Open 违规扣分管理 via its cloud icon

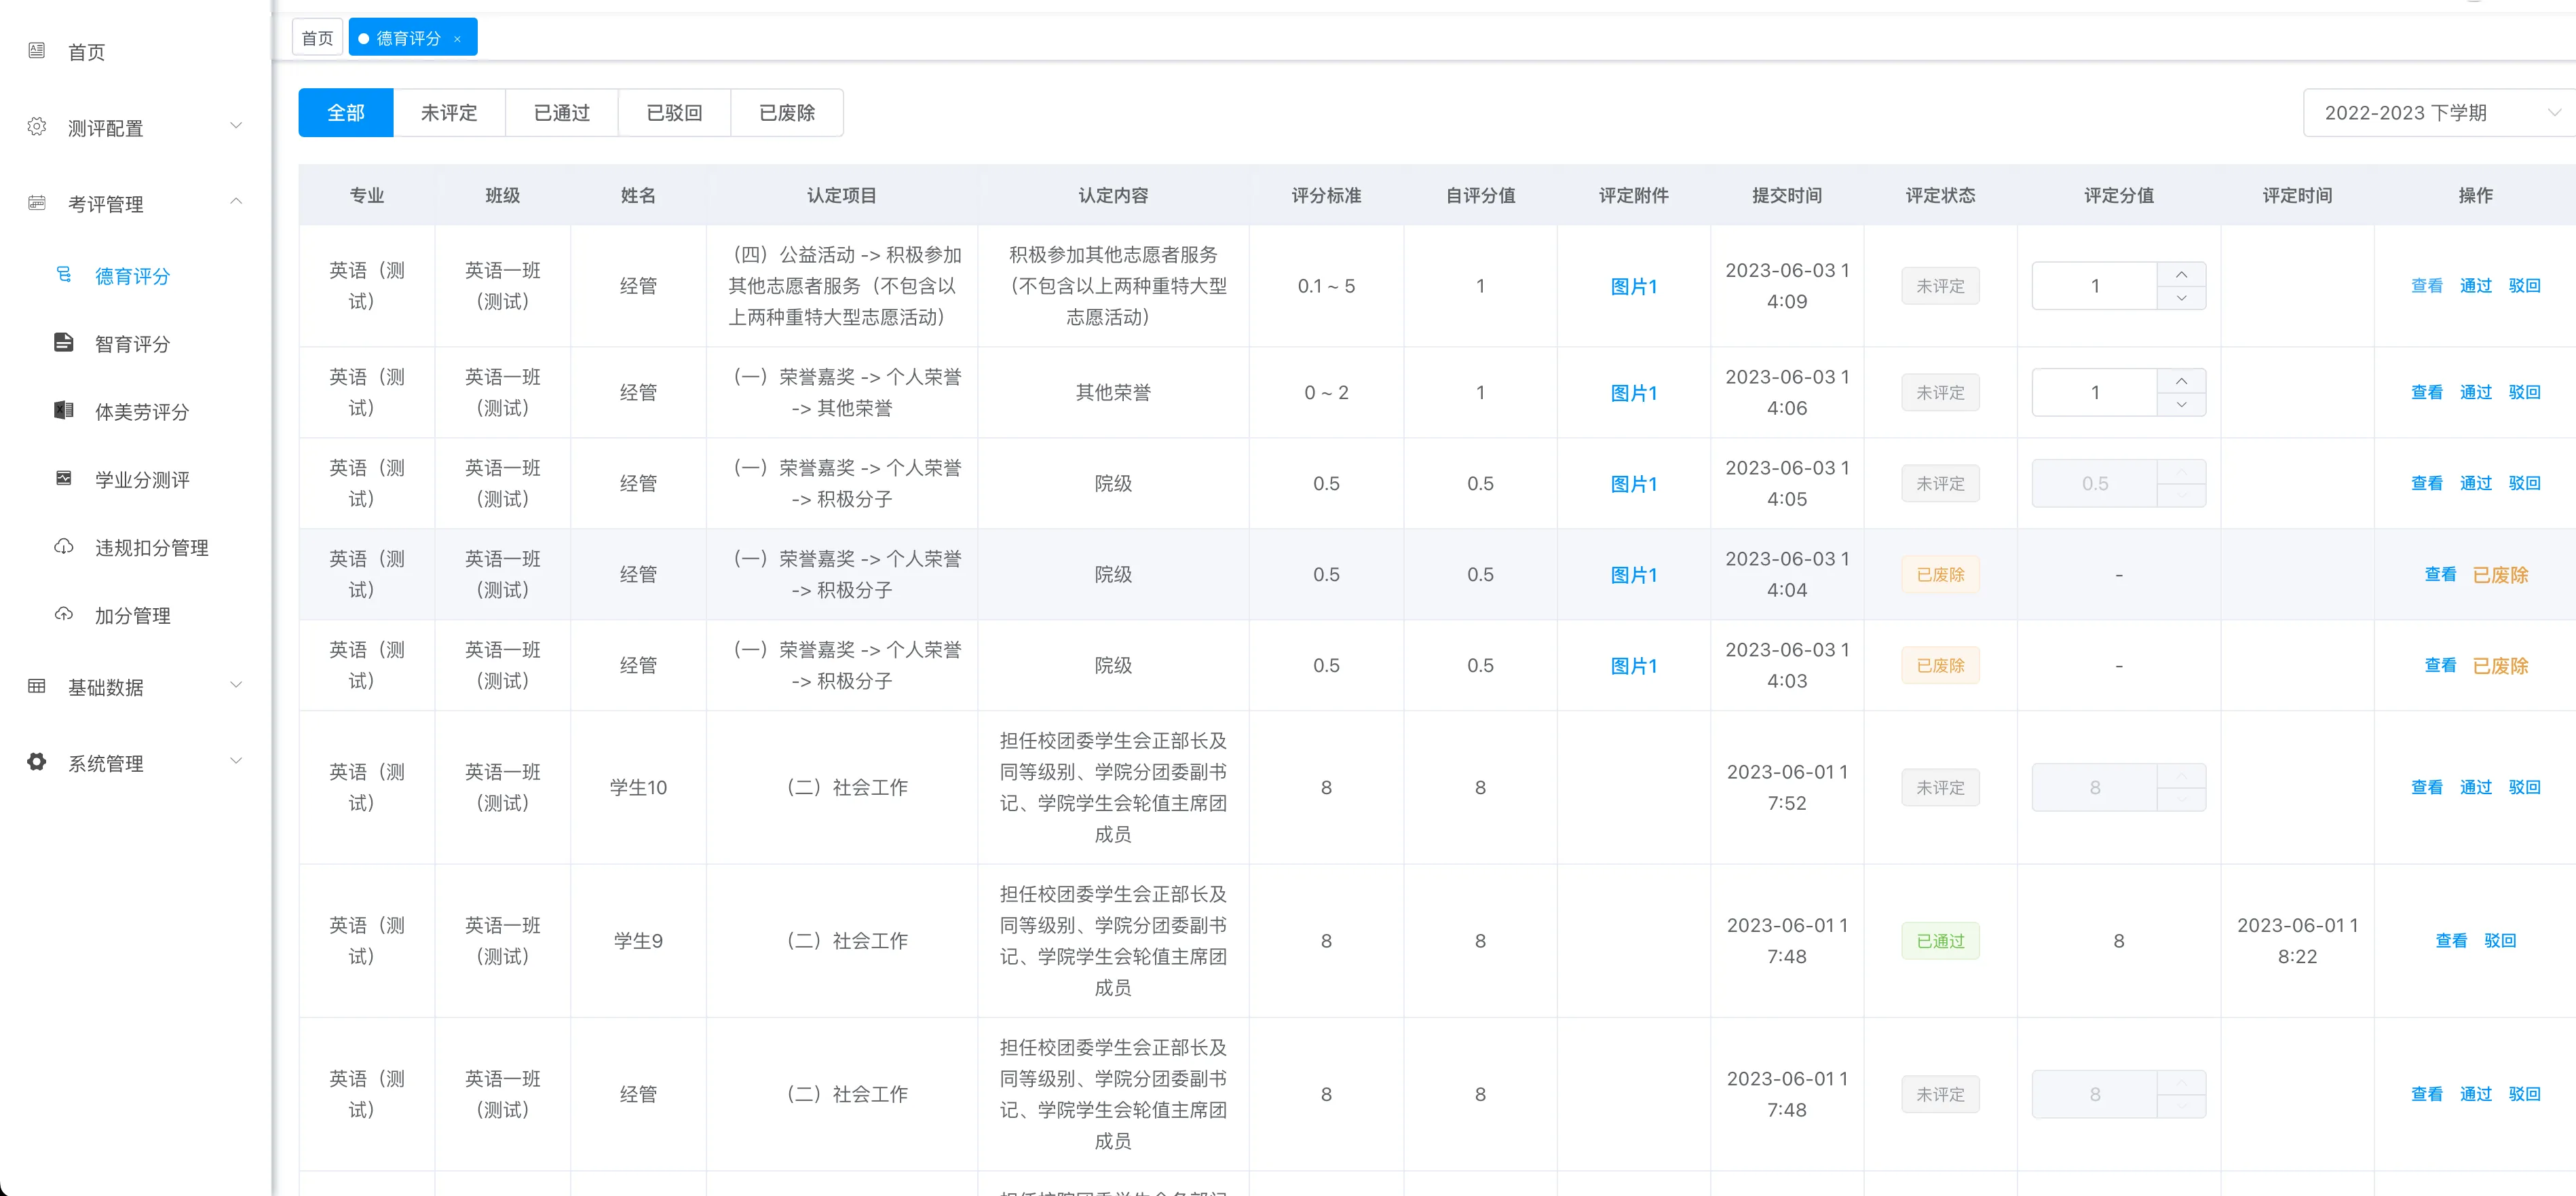click(x=64, y=547)
